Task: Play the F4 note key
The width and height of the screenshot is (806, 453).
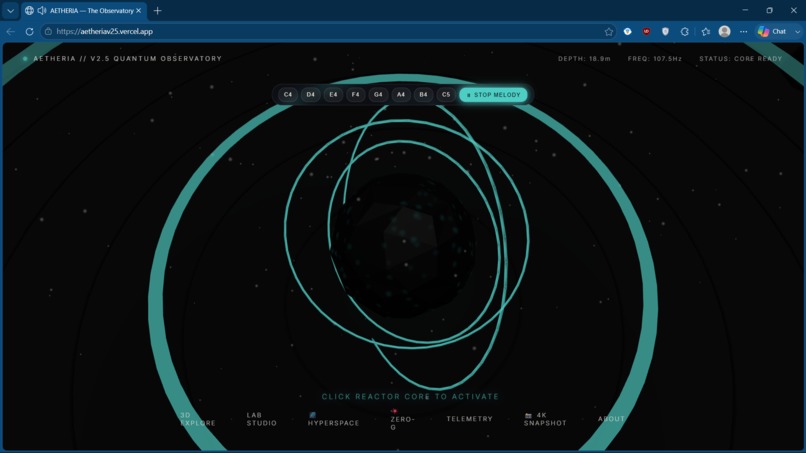Action: [x=355, y=95]
